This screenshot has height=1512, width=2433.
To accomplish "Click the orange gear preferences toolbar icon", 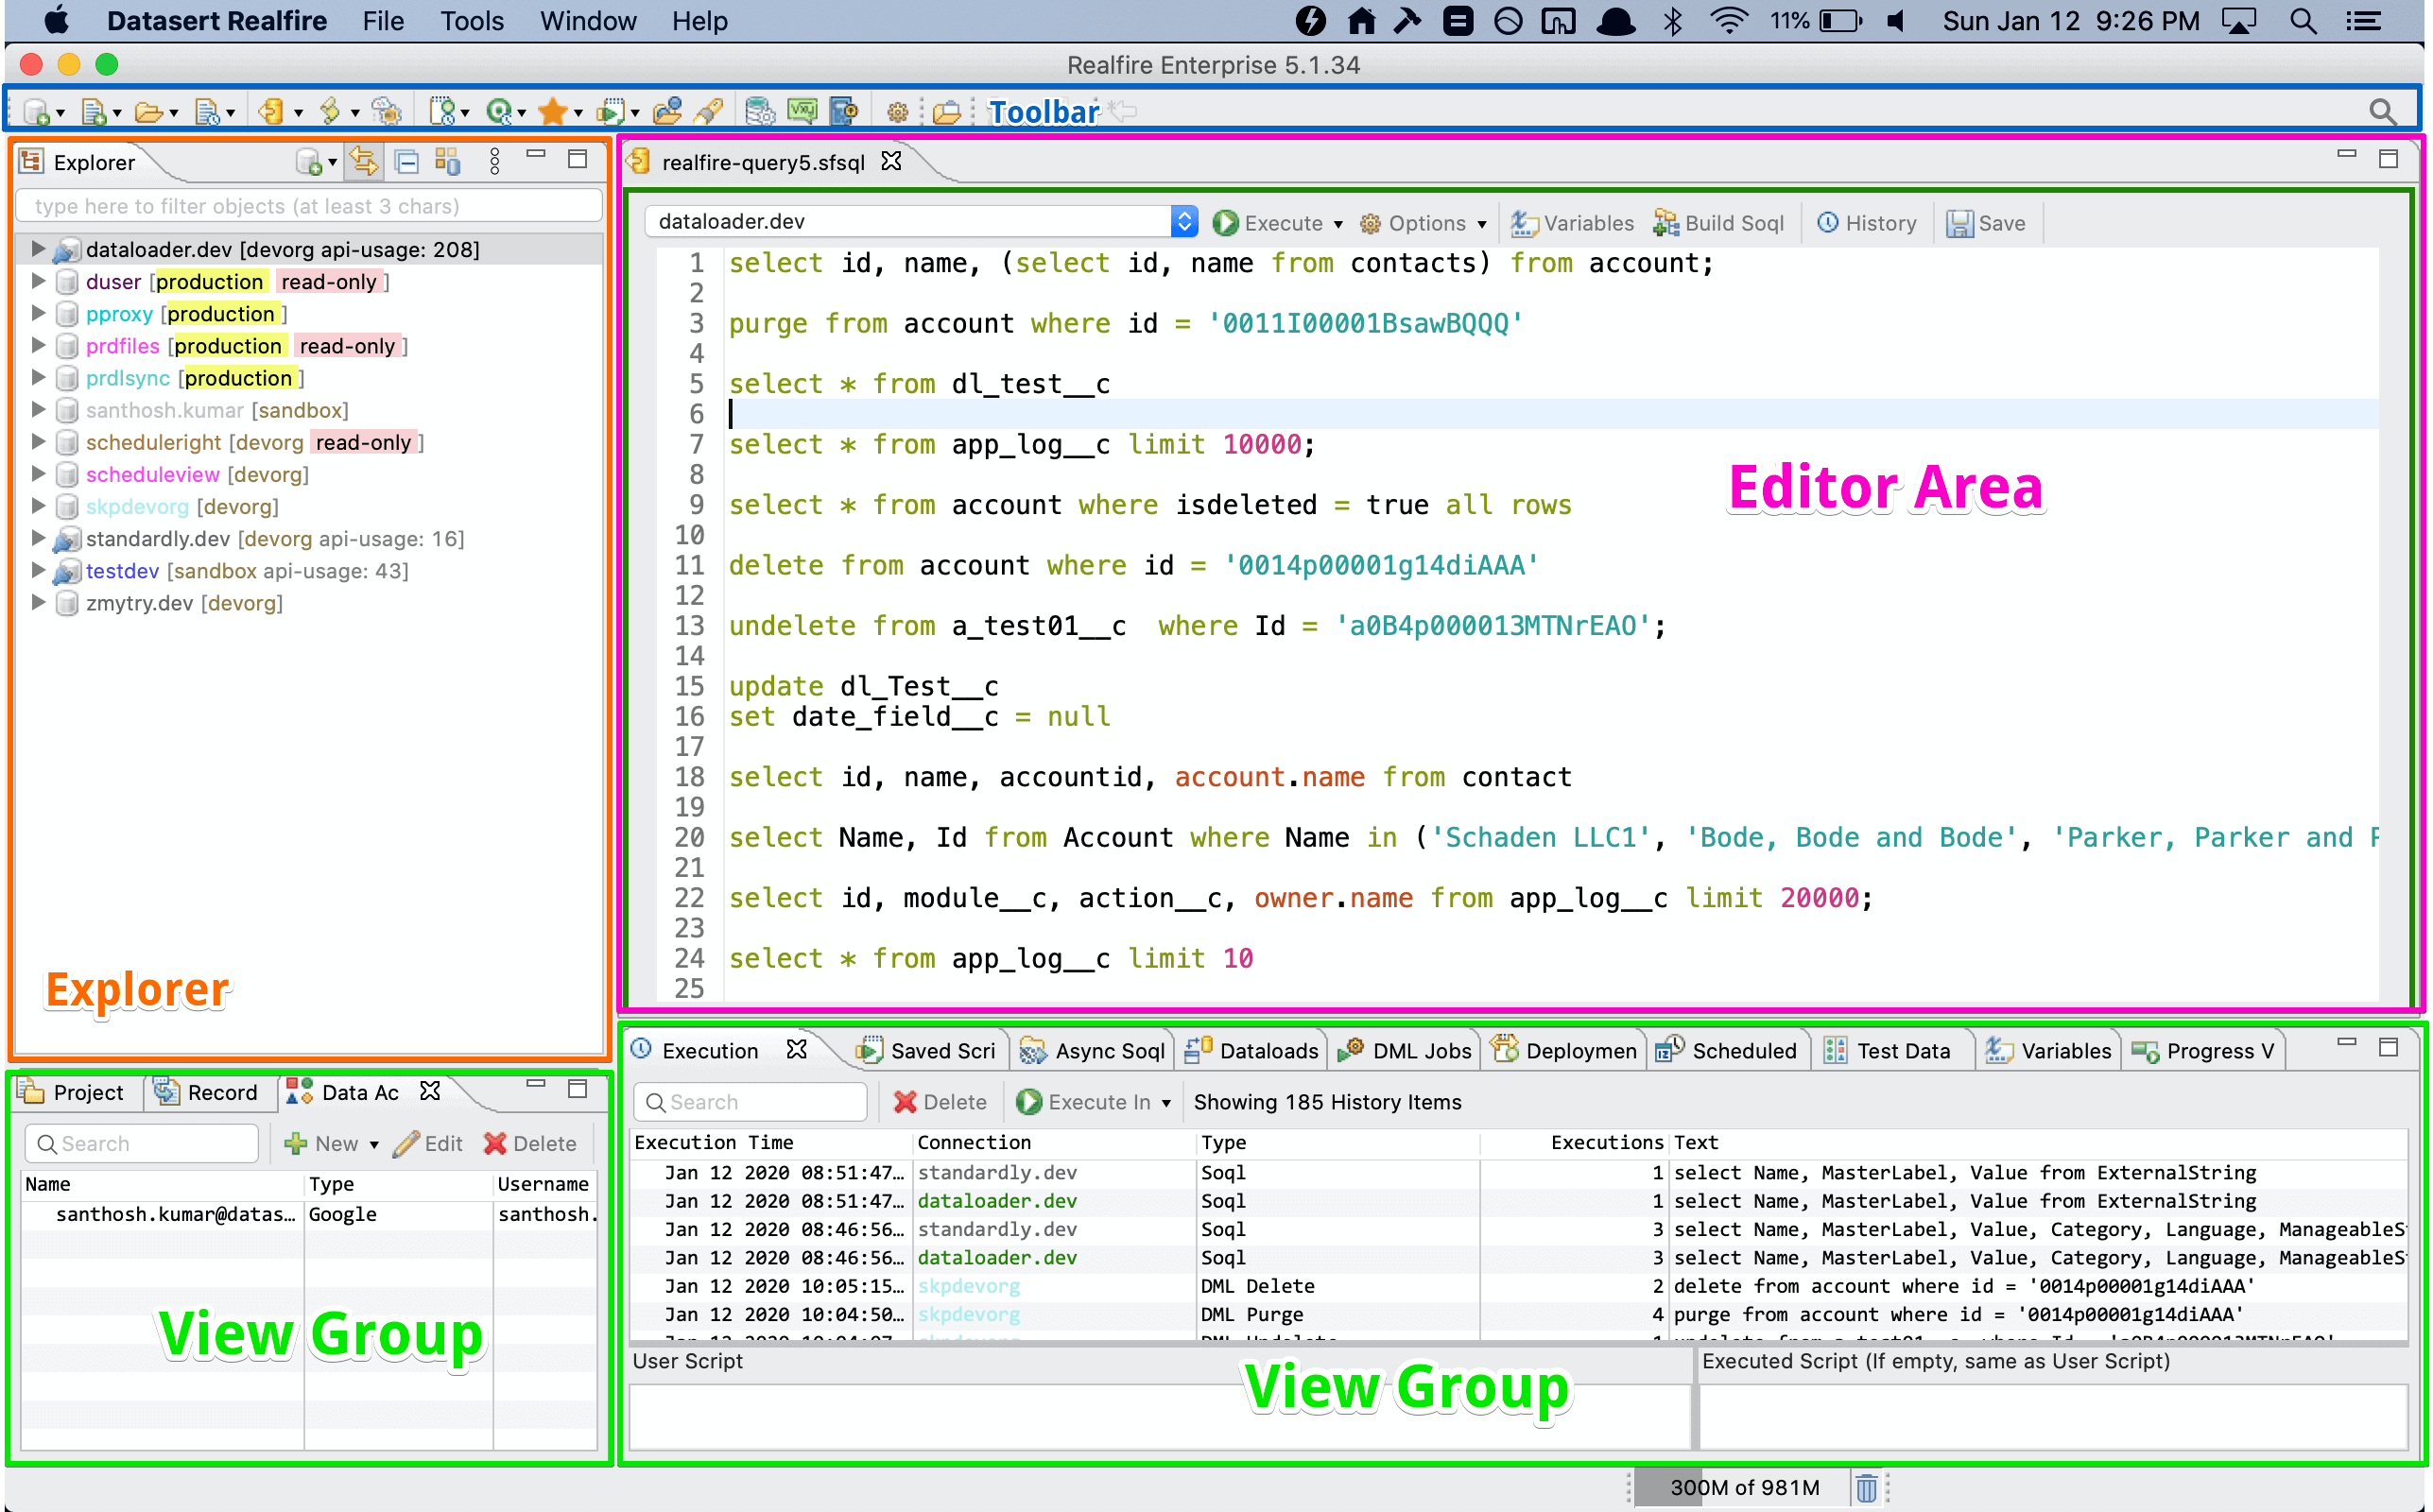I will [897, 112].
